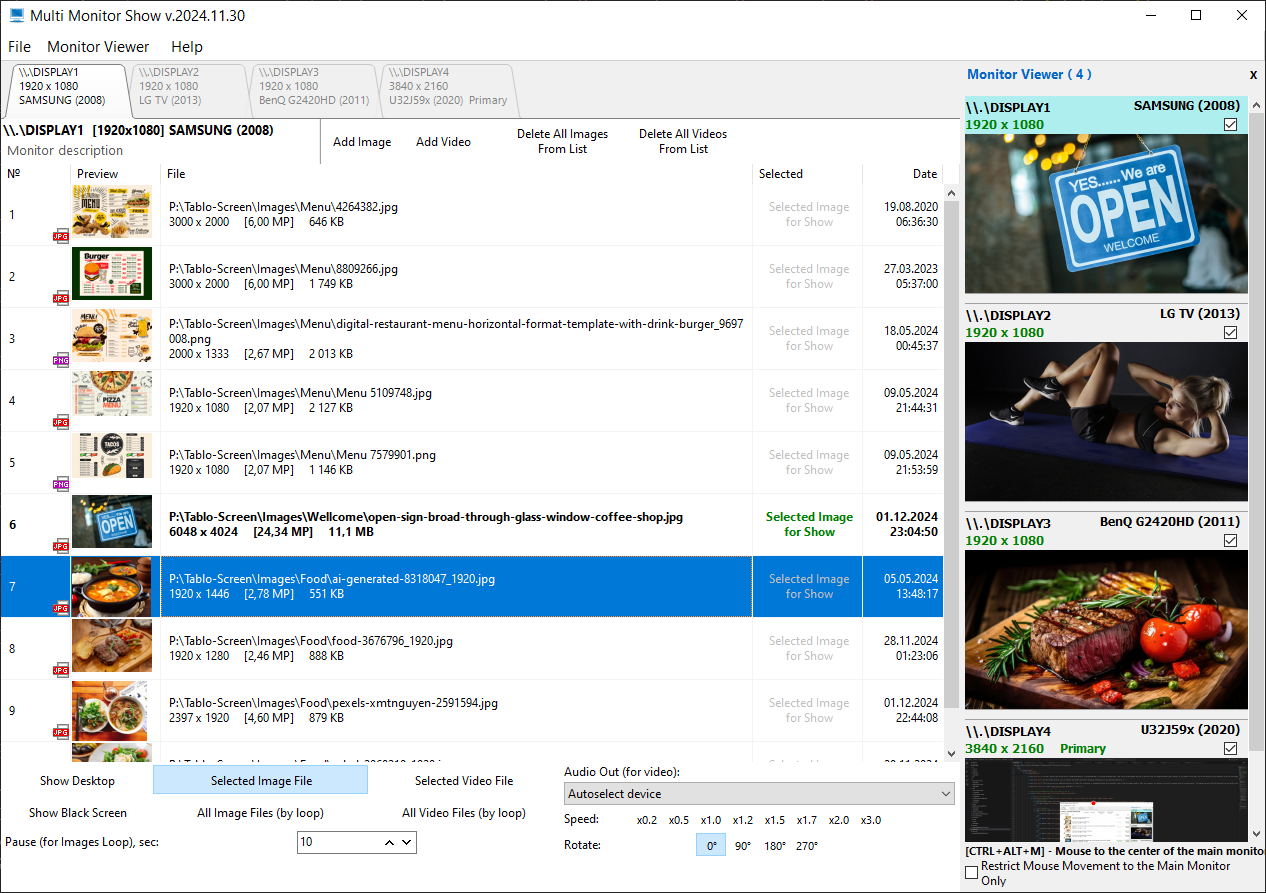Click the open sign thumbnail in row 6
Image resolution: width=1266 pixels, height=893 pixels.
coord(112,521)
